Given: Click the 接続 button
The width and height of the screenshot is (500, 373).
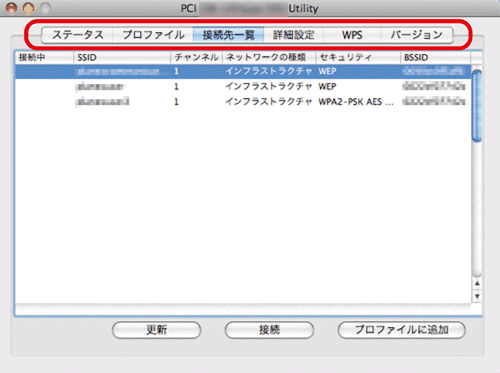Looking at the screenshot, I should [x=269, y=330].
